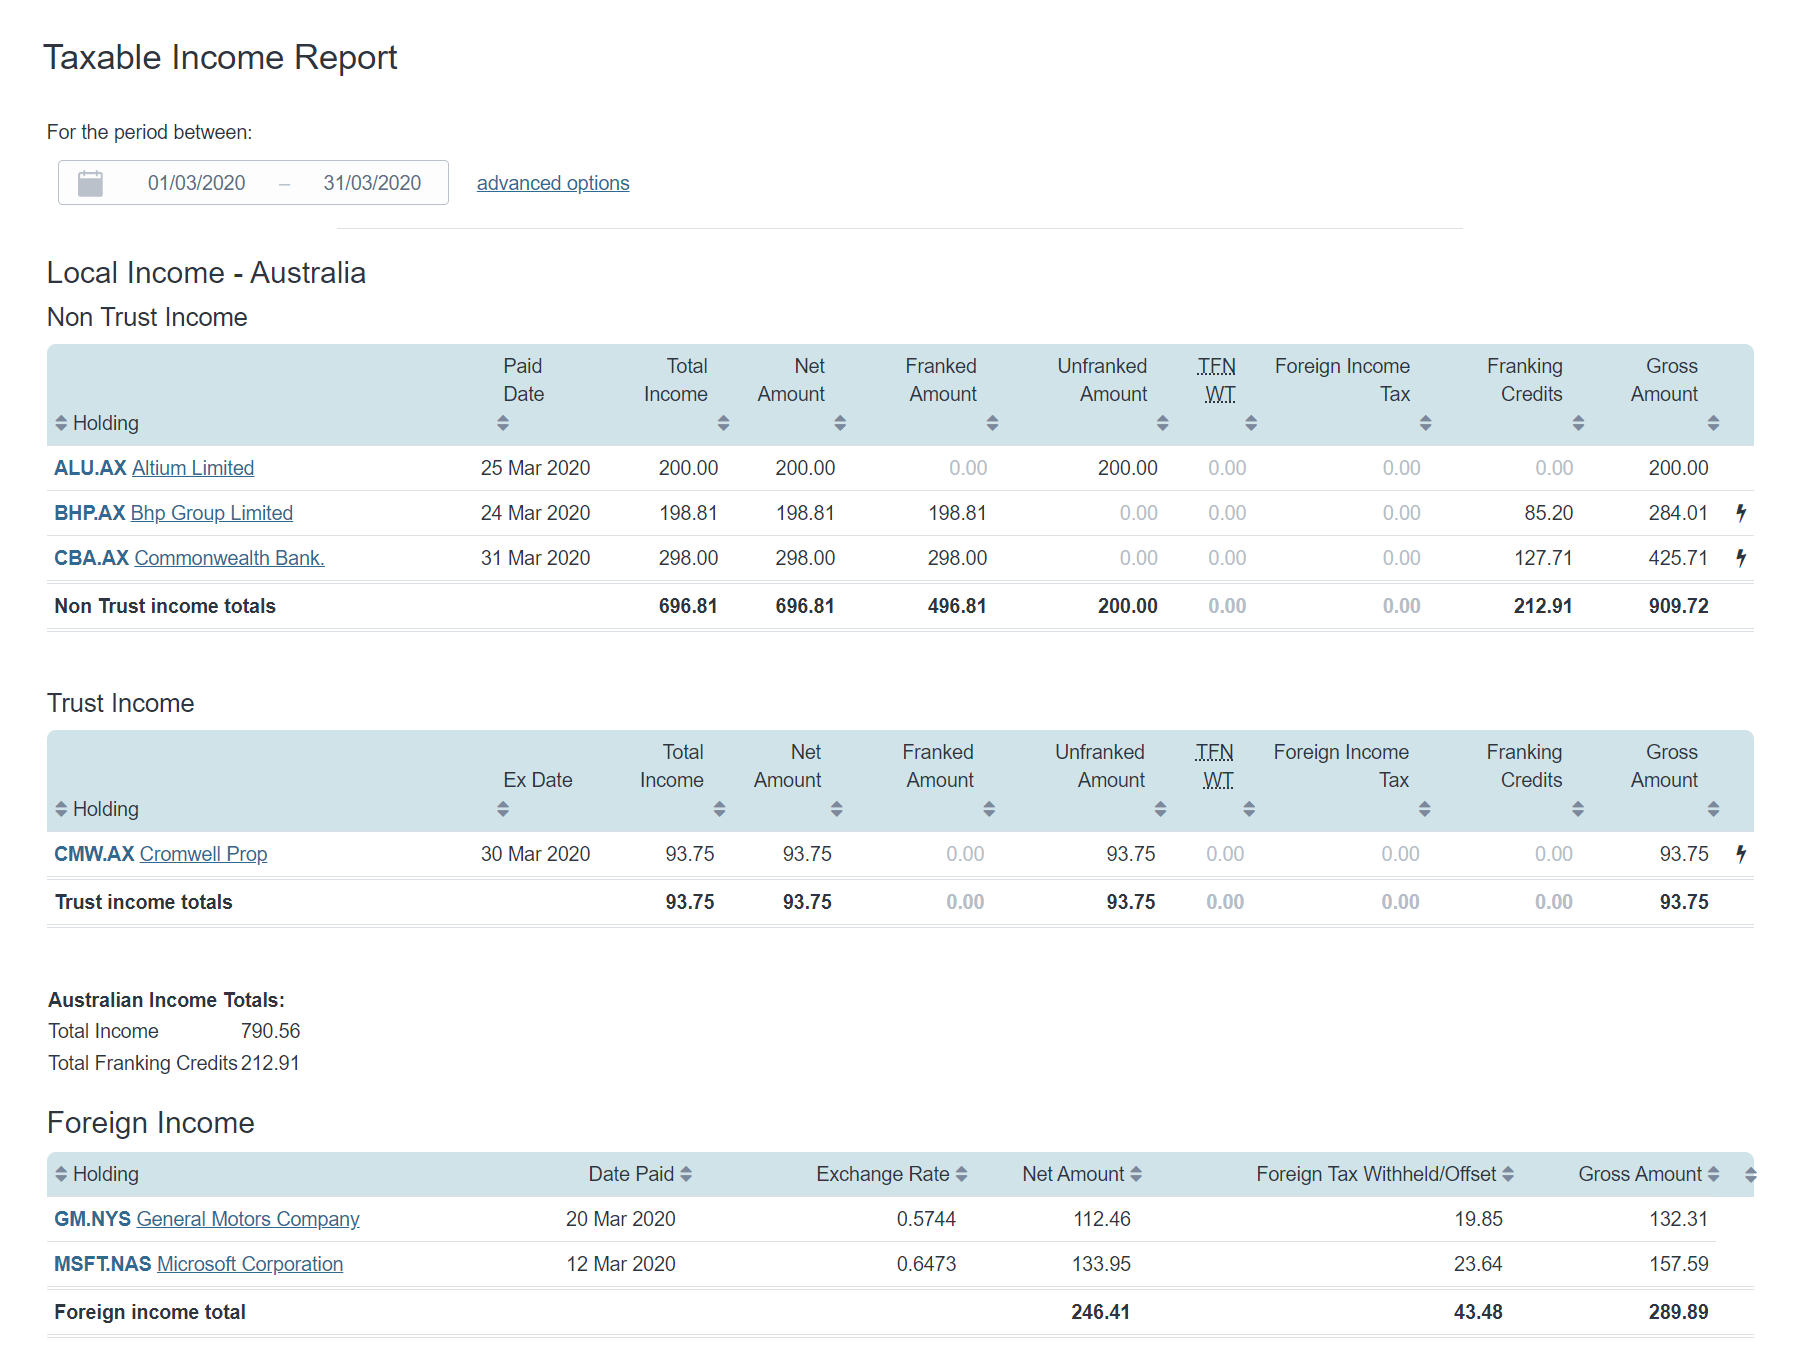The image size is (1800, 1370).
Task: Click TFN WT abbreviation in Non Trust header
Action: click(x=1217, y=380)
